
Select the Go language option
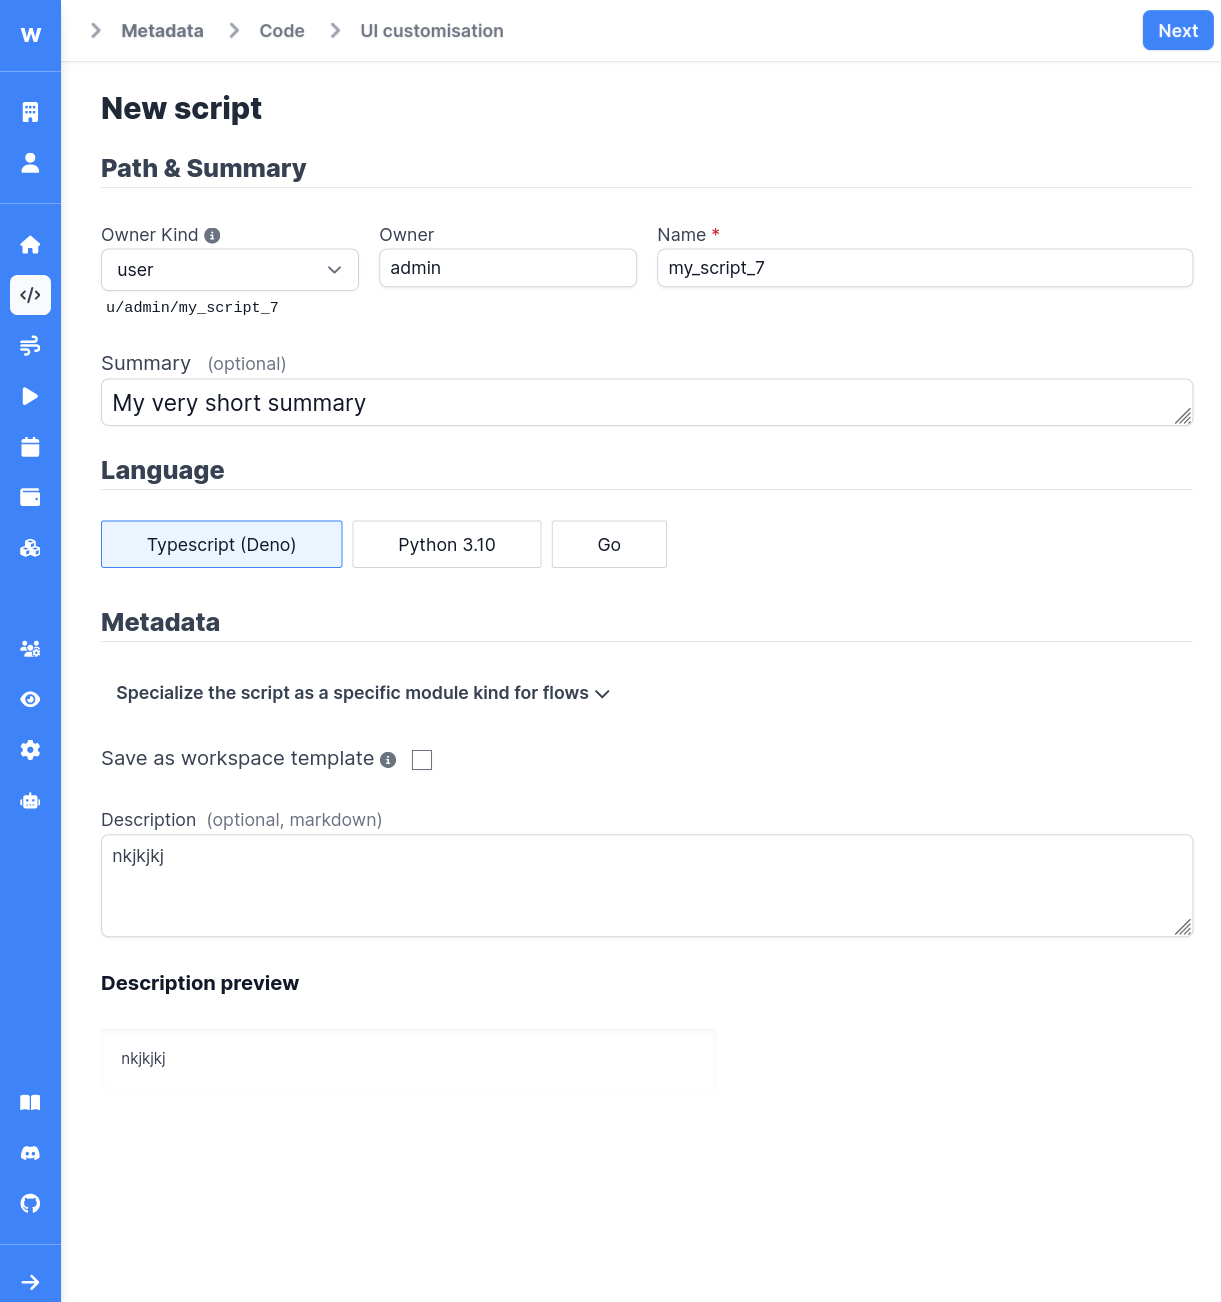pyautogui.click(x=608, y=544)
